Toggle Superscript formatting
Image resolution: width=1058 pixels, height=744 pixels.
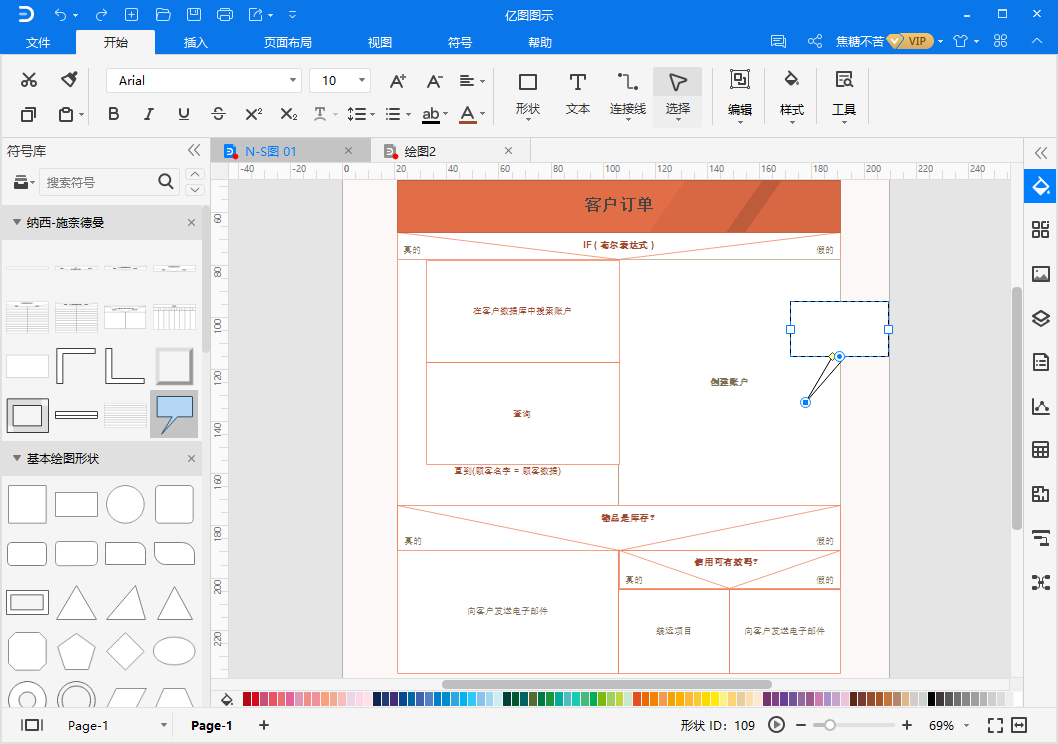pyautogui.click(x=254, y=114)
